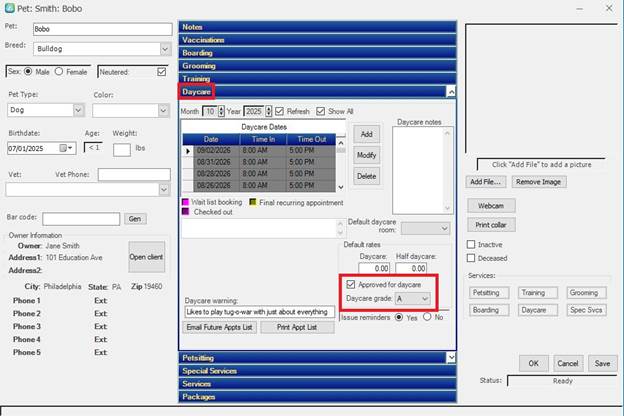Click the Daycare notes text area
This screenshot has width=624, height=416.
(x=422, y=170)
